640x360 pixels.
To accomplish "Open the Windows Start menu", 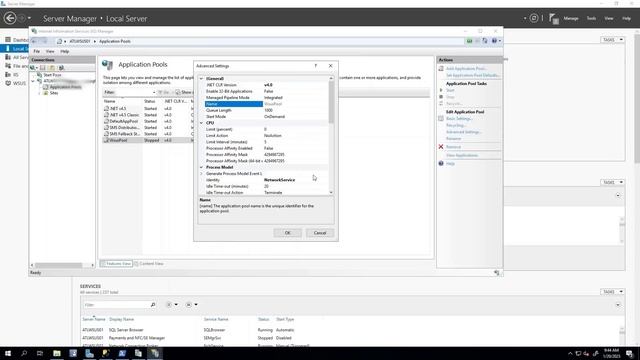I will point(8,353).
